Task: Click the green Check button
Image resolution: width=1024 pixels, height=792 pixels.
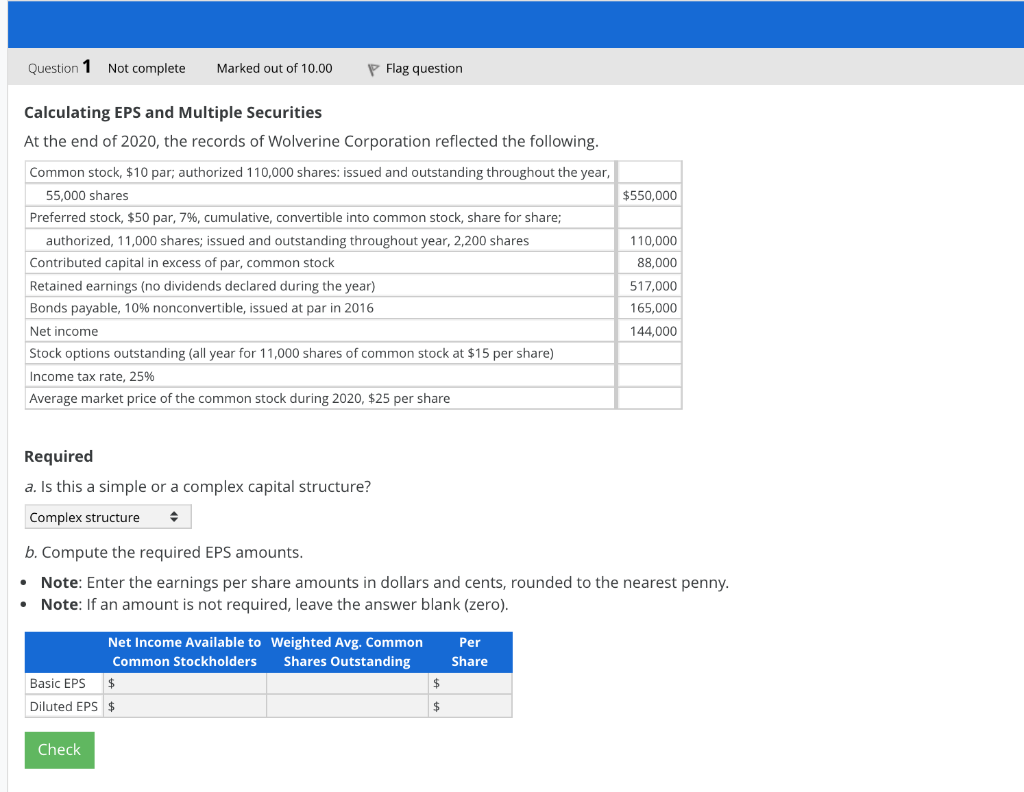Action: (x=58, y=749)
